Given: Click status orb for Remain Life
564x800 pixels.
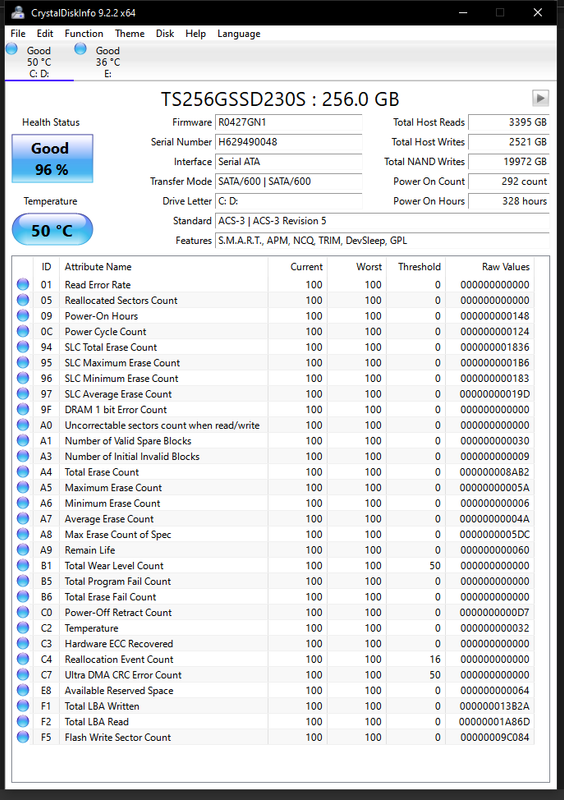Looking at the screenshot, I should pyautogui.click(x=23, y=550).
